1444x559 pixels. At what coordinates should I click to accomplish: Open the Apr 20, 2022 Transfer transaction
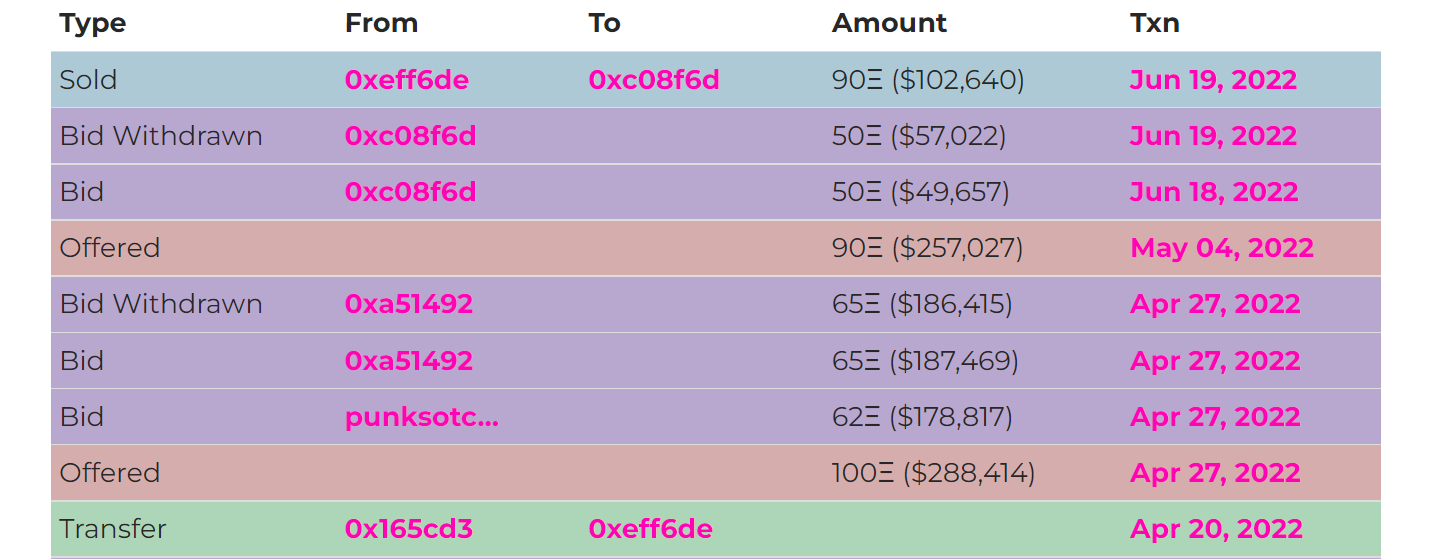click(1215, 529)
